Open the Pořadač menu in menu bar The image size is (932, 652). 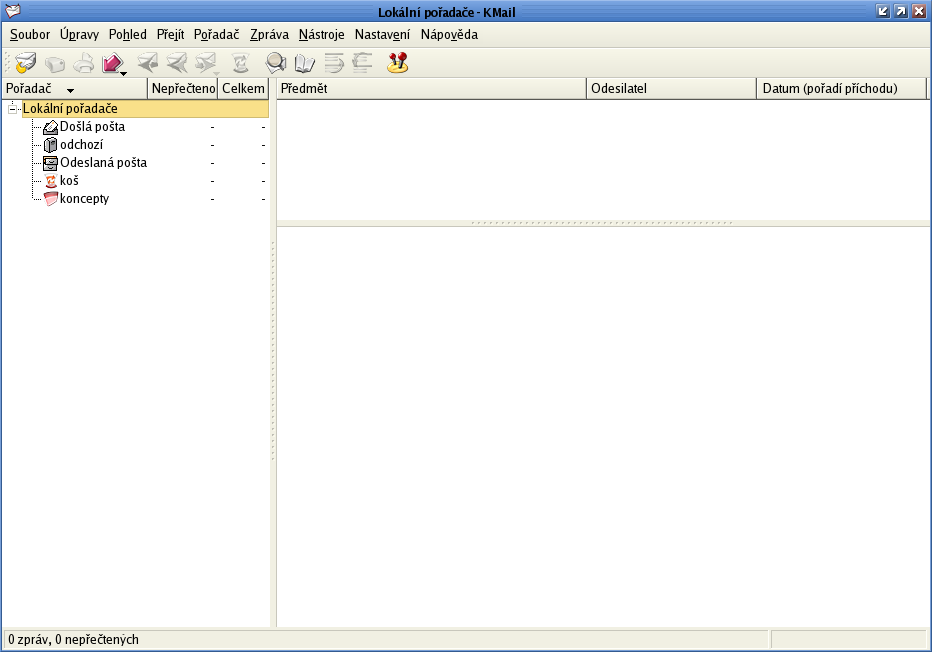point(216,34)
